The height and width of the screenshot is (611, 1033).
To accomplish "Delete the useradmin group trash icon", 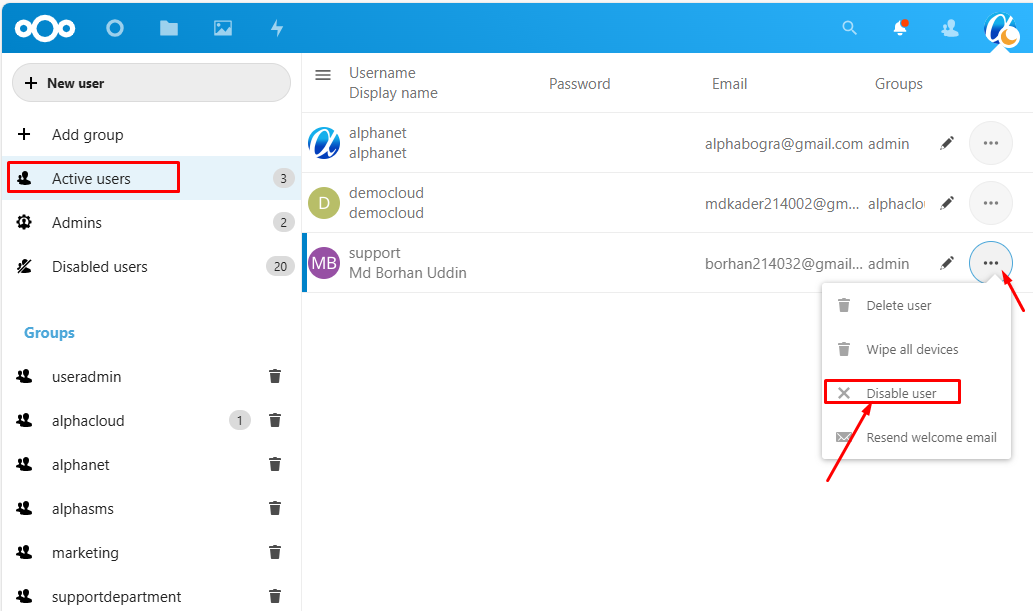I will point(275,377).
